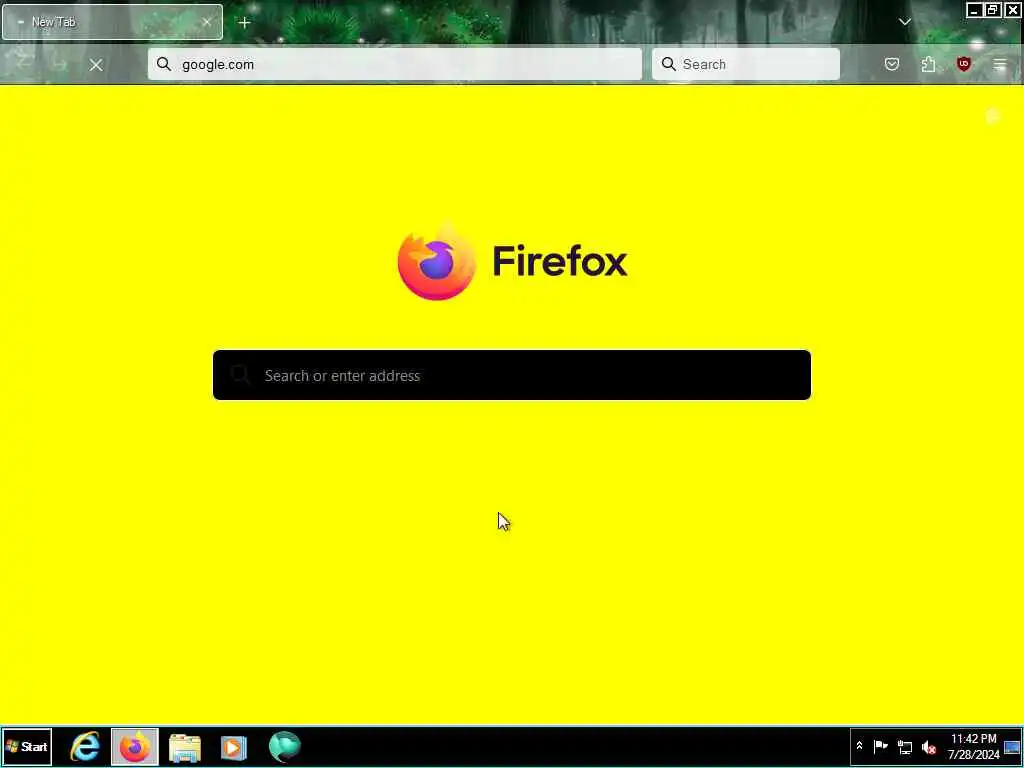Click the Firefox taskbar icon
The image size is (1024, 768).
click(135, 746)
